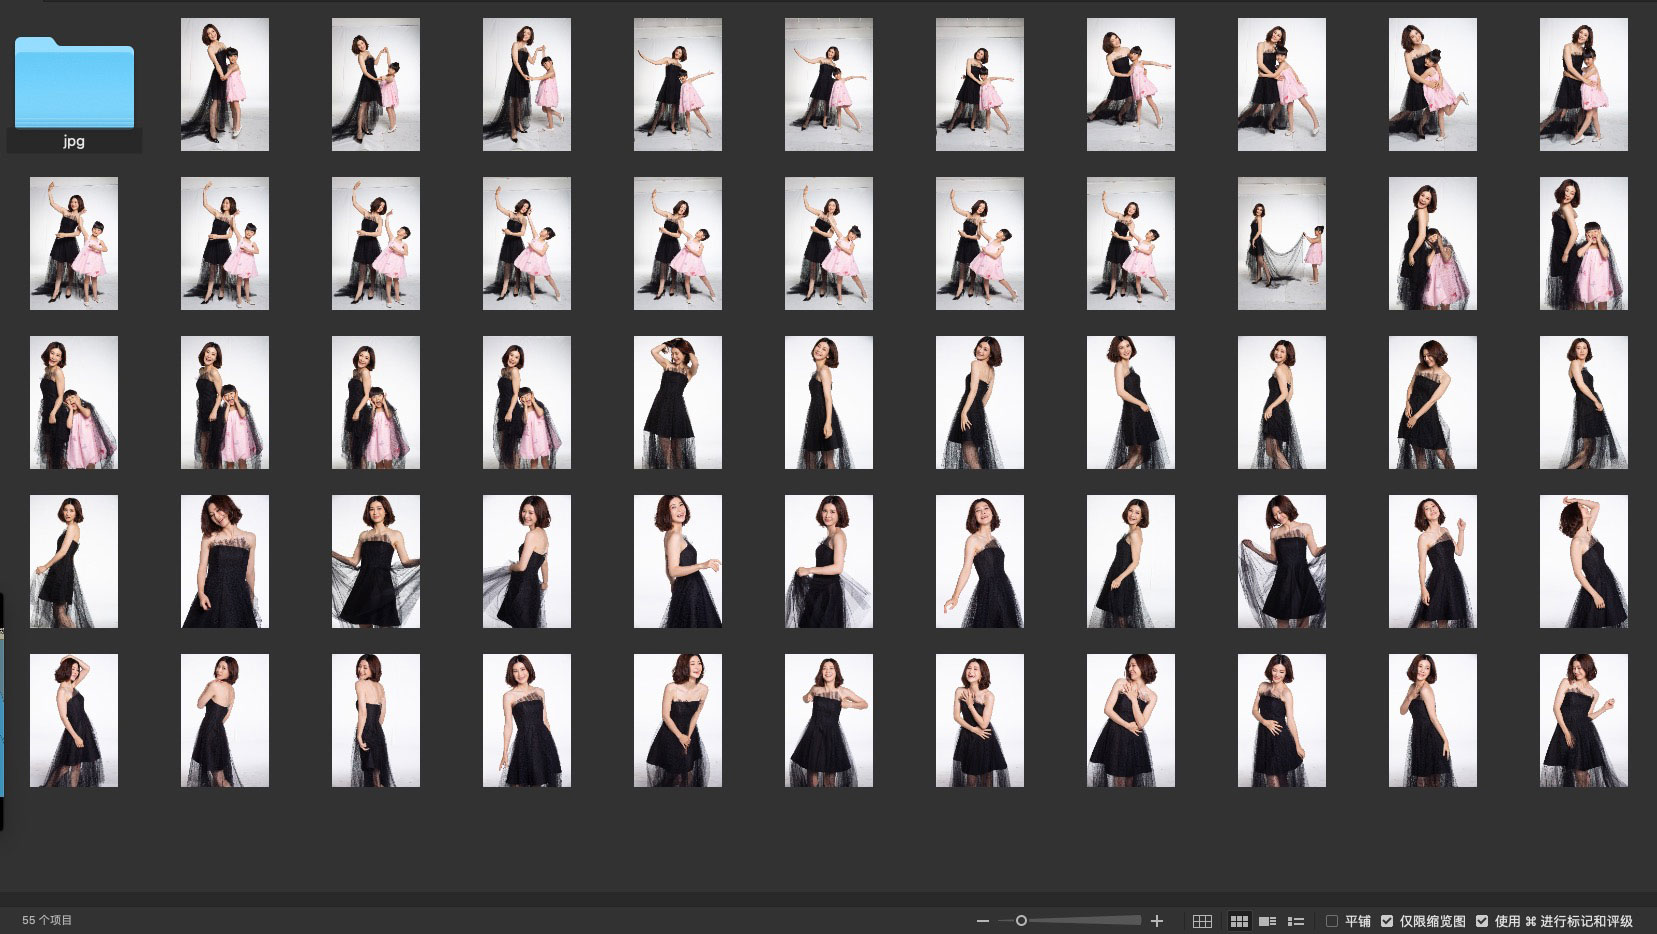Click the 55 个项目 item count label

[x=47, y=920]
